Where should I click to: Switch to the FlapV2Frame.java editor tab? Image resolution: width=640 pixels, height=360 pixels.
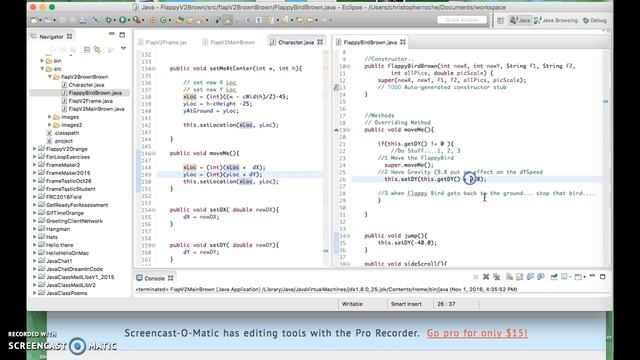tap(162, 42)
